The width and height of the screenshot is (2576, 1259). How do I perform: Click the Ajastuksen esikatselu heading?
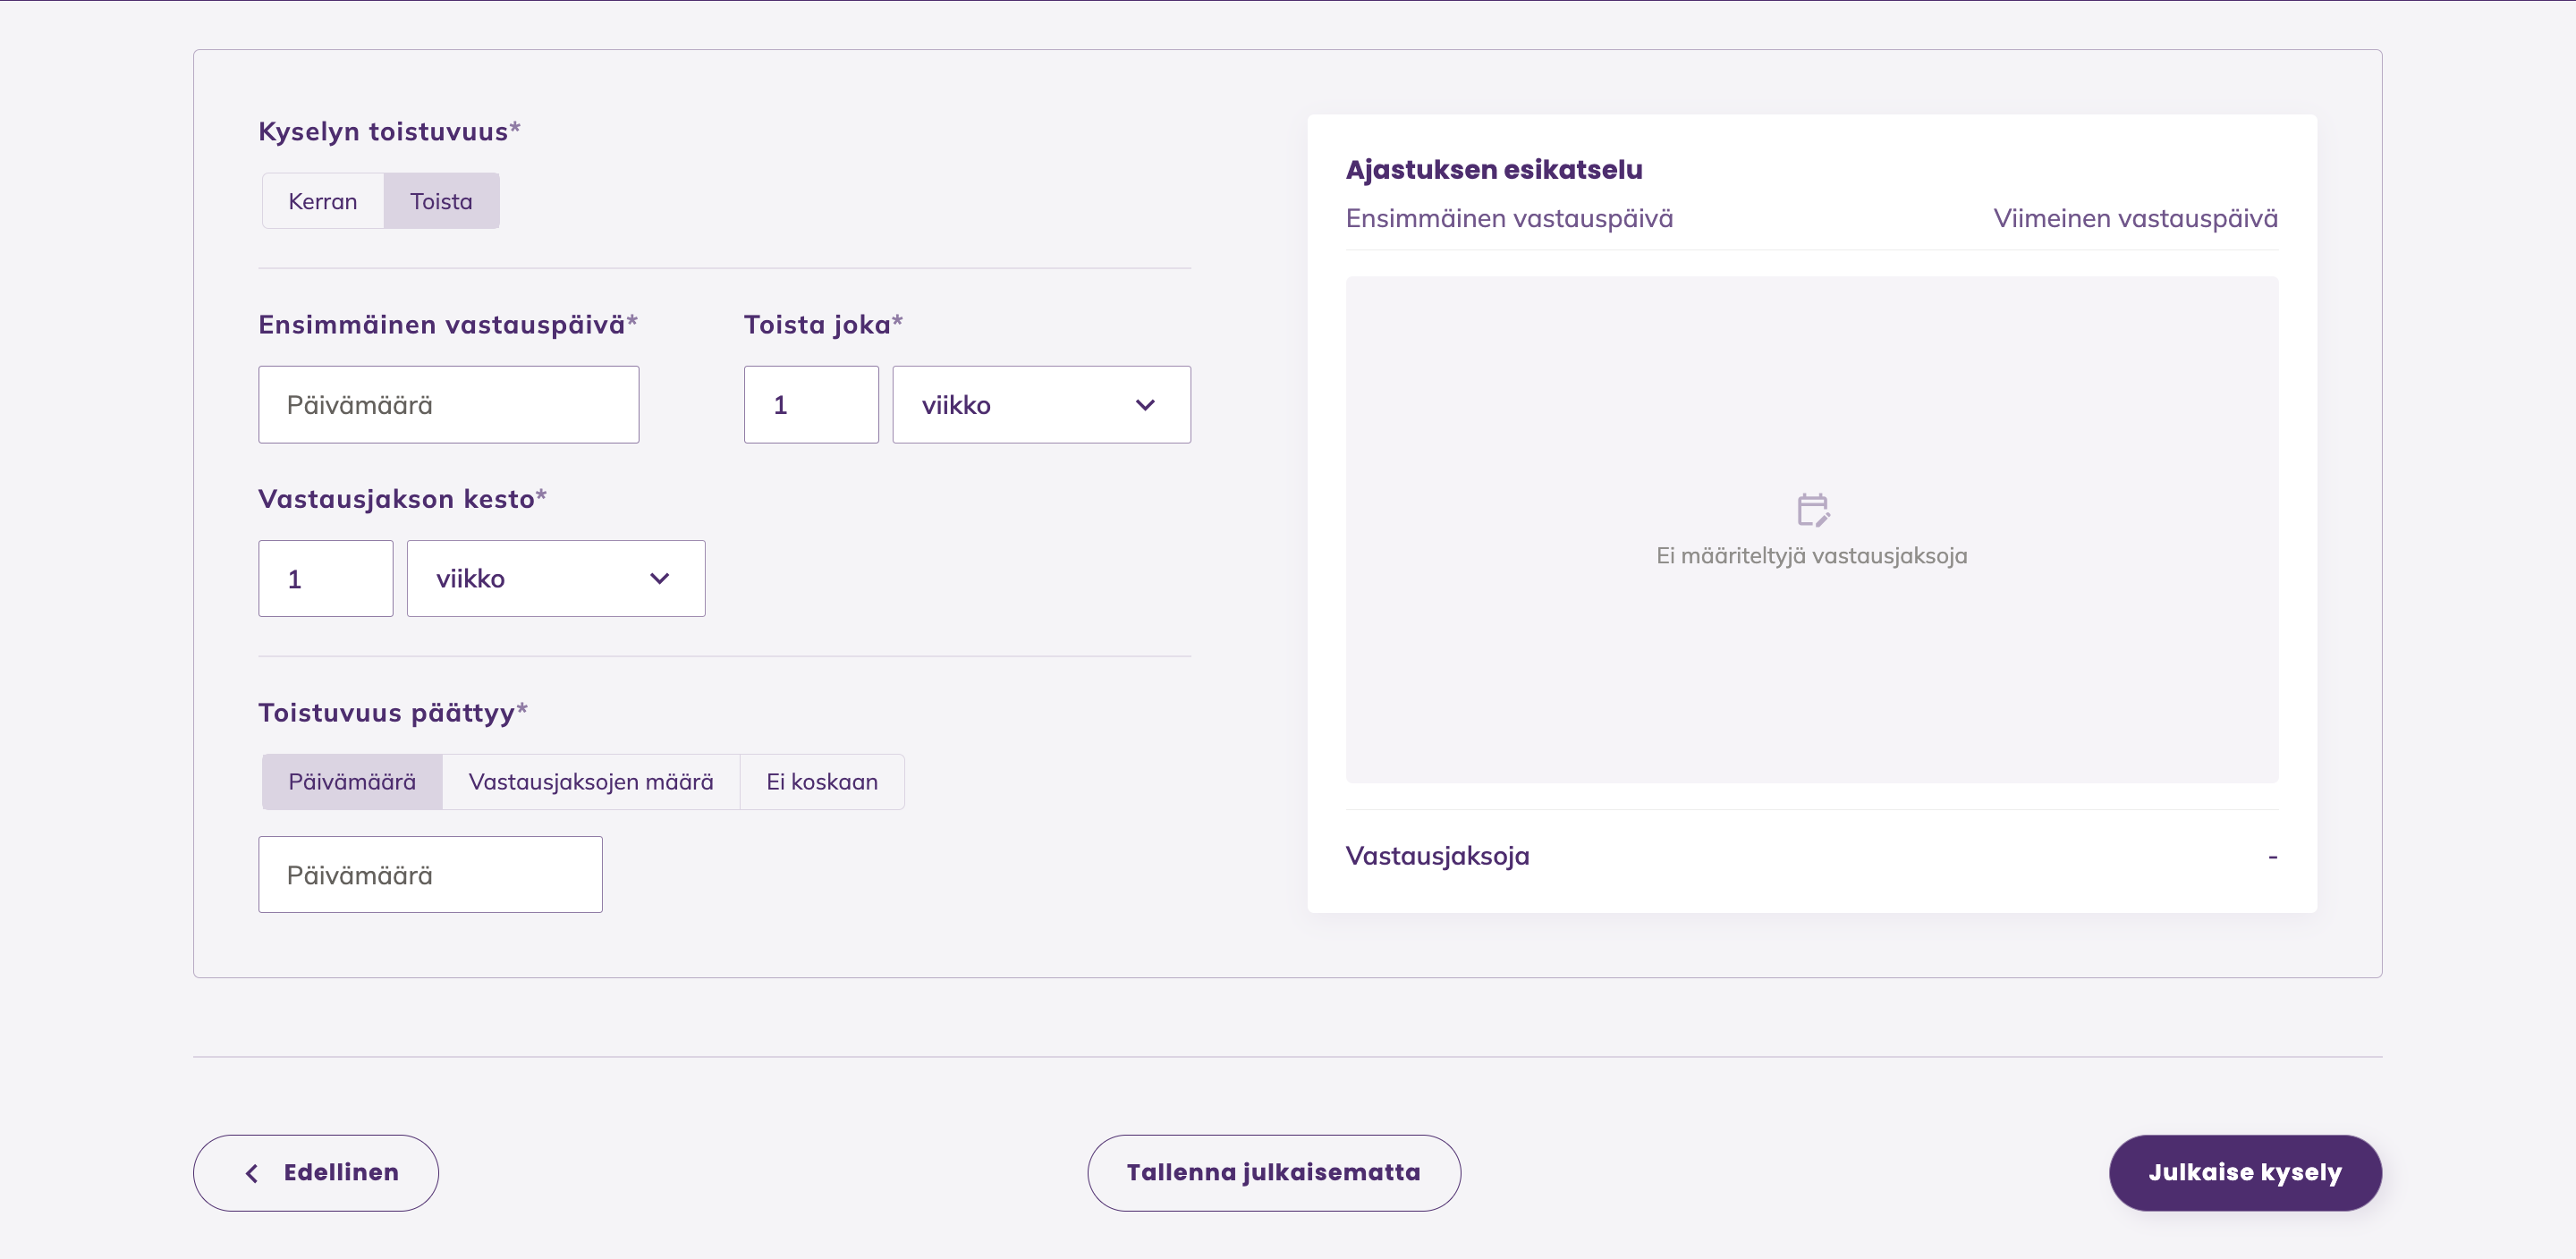pyautogui.click(x=1494, y=170)
